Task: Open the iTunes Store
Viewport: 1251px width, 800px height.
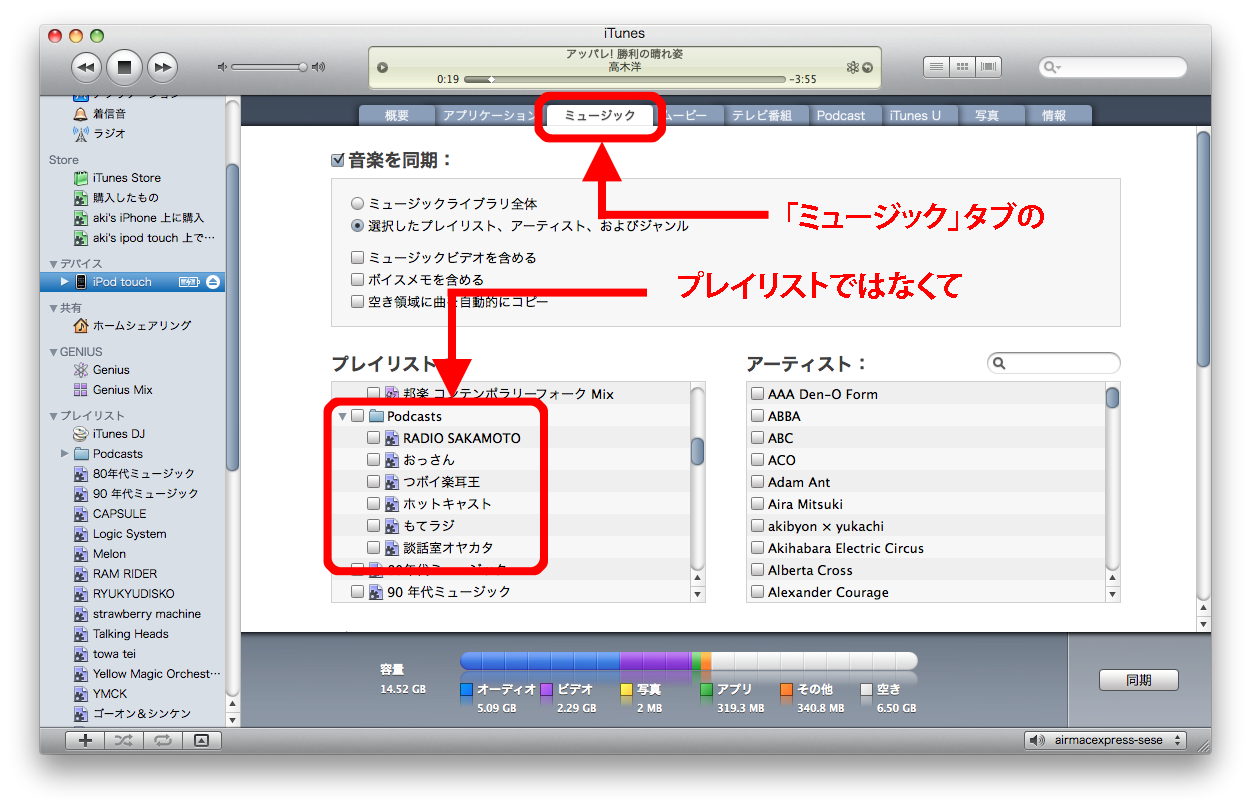Action: click(126, 178)
